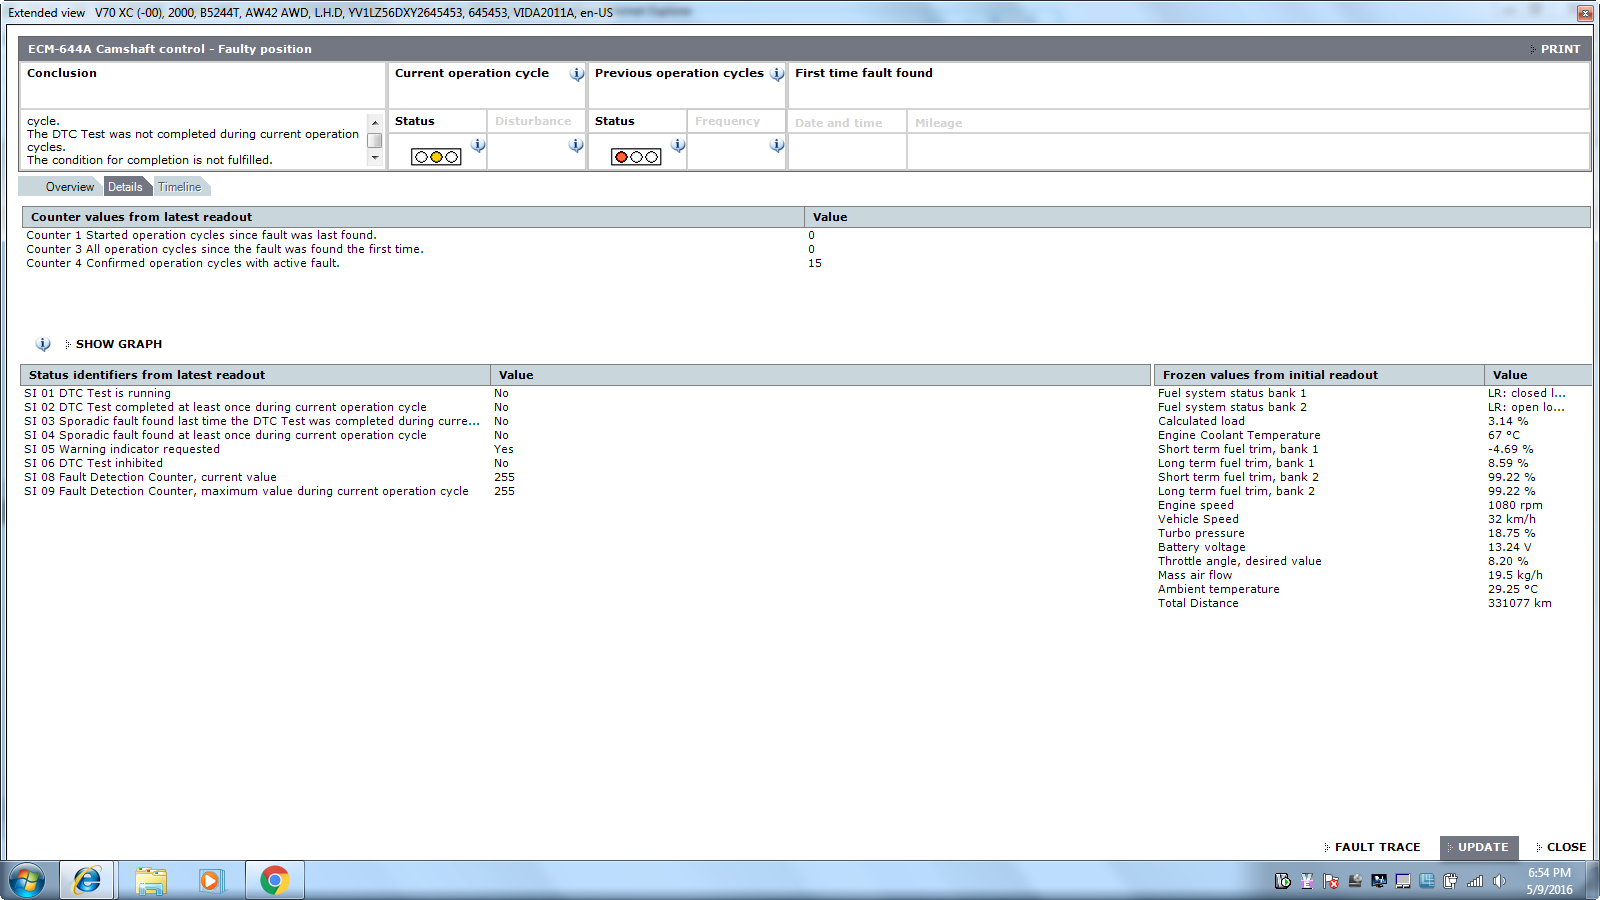Switch to the Overview tab
This screenshot has width=1600, height=900.
pos(69,187)
